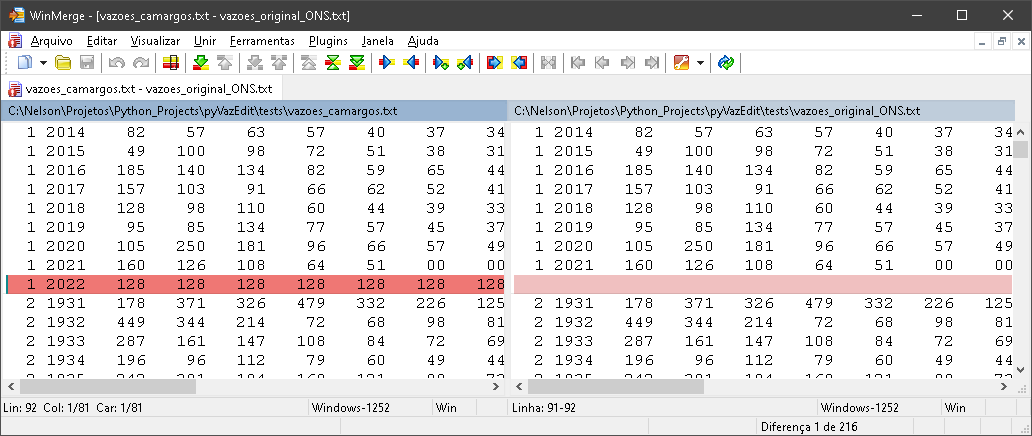
Task: Click value 479 in right pane's 1931 row
Action: click(x=819, y=303)
